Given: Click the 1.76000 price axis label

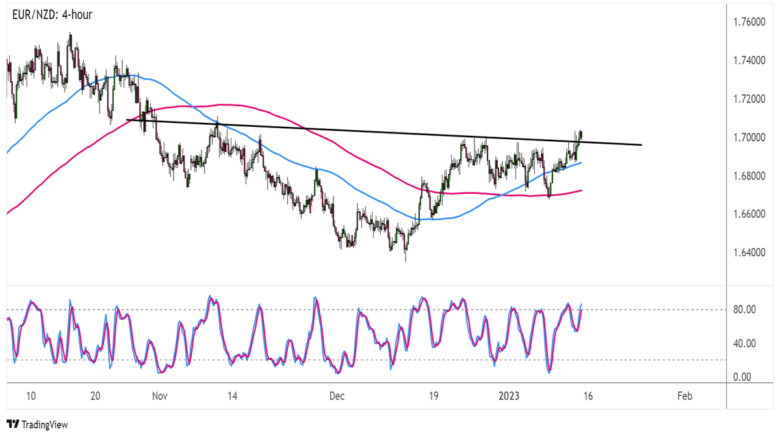Looking at the screenshot, I should (x=750, y=21).
